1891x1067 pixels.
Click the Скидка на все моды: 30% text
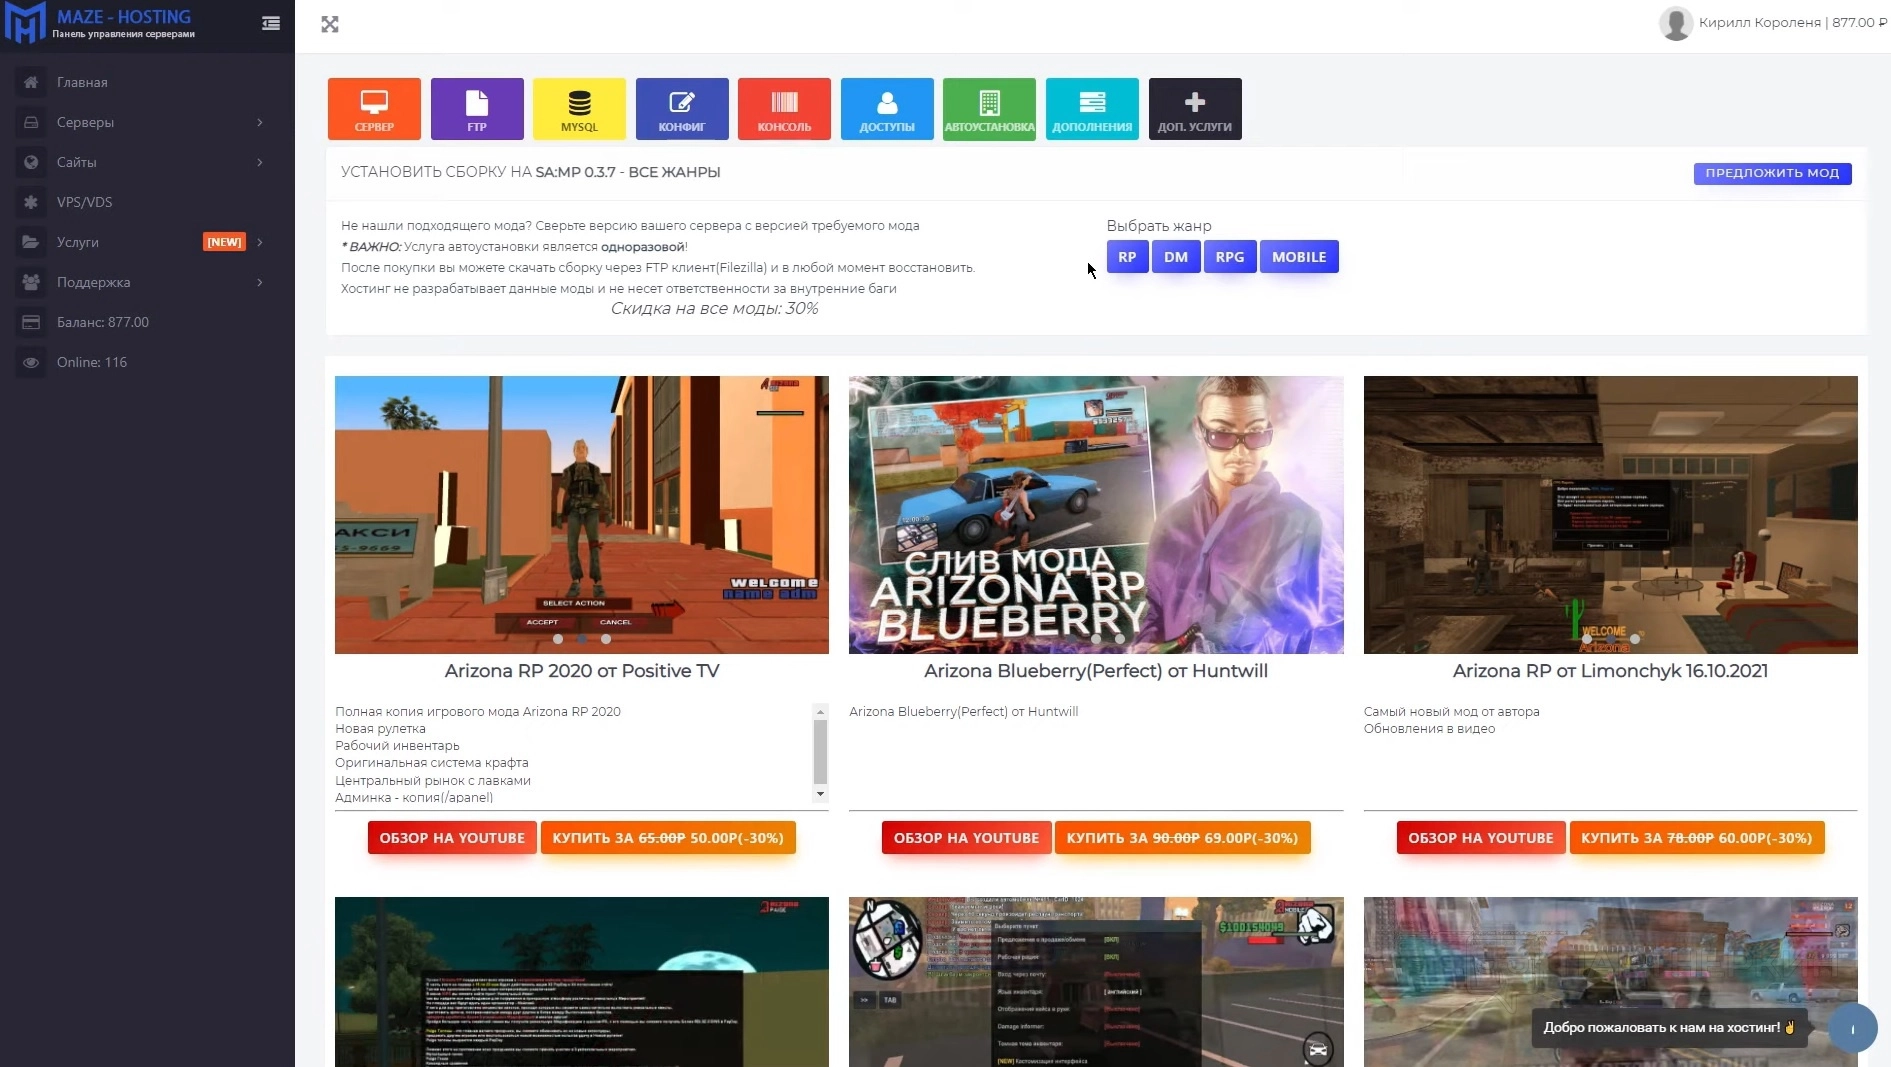click(x=715, y=309)
